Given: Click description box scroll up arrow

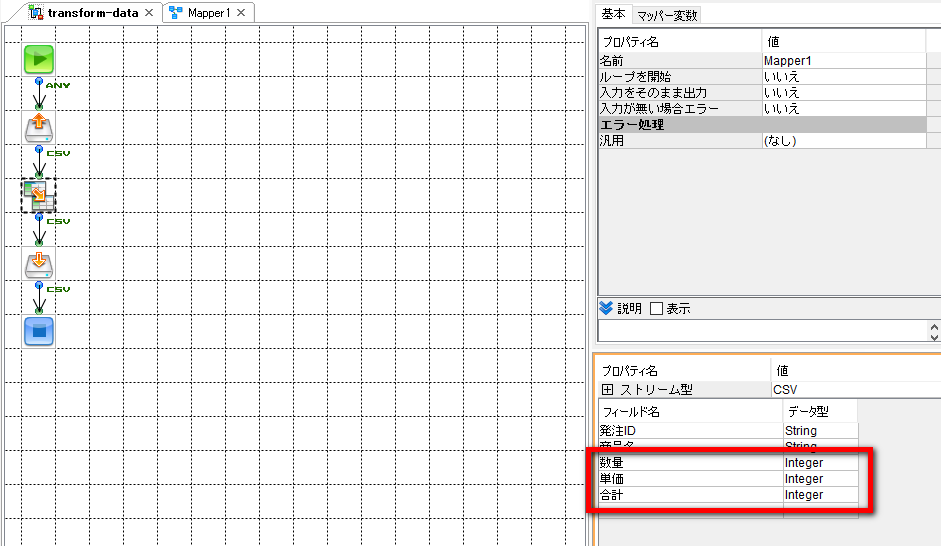Looking at the screenshot, I should (x=934, y=327).
